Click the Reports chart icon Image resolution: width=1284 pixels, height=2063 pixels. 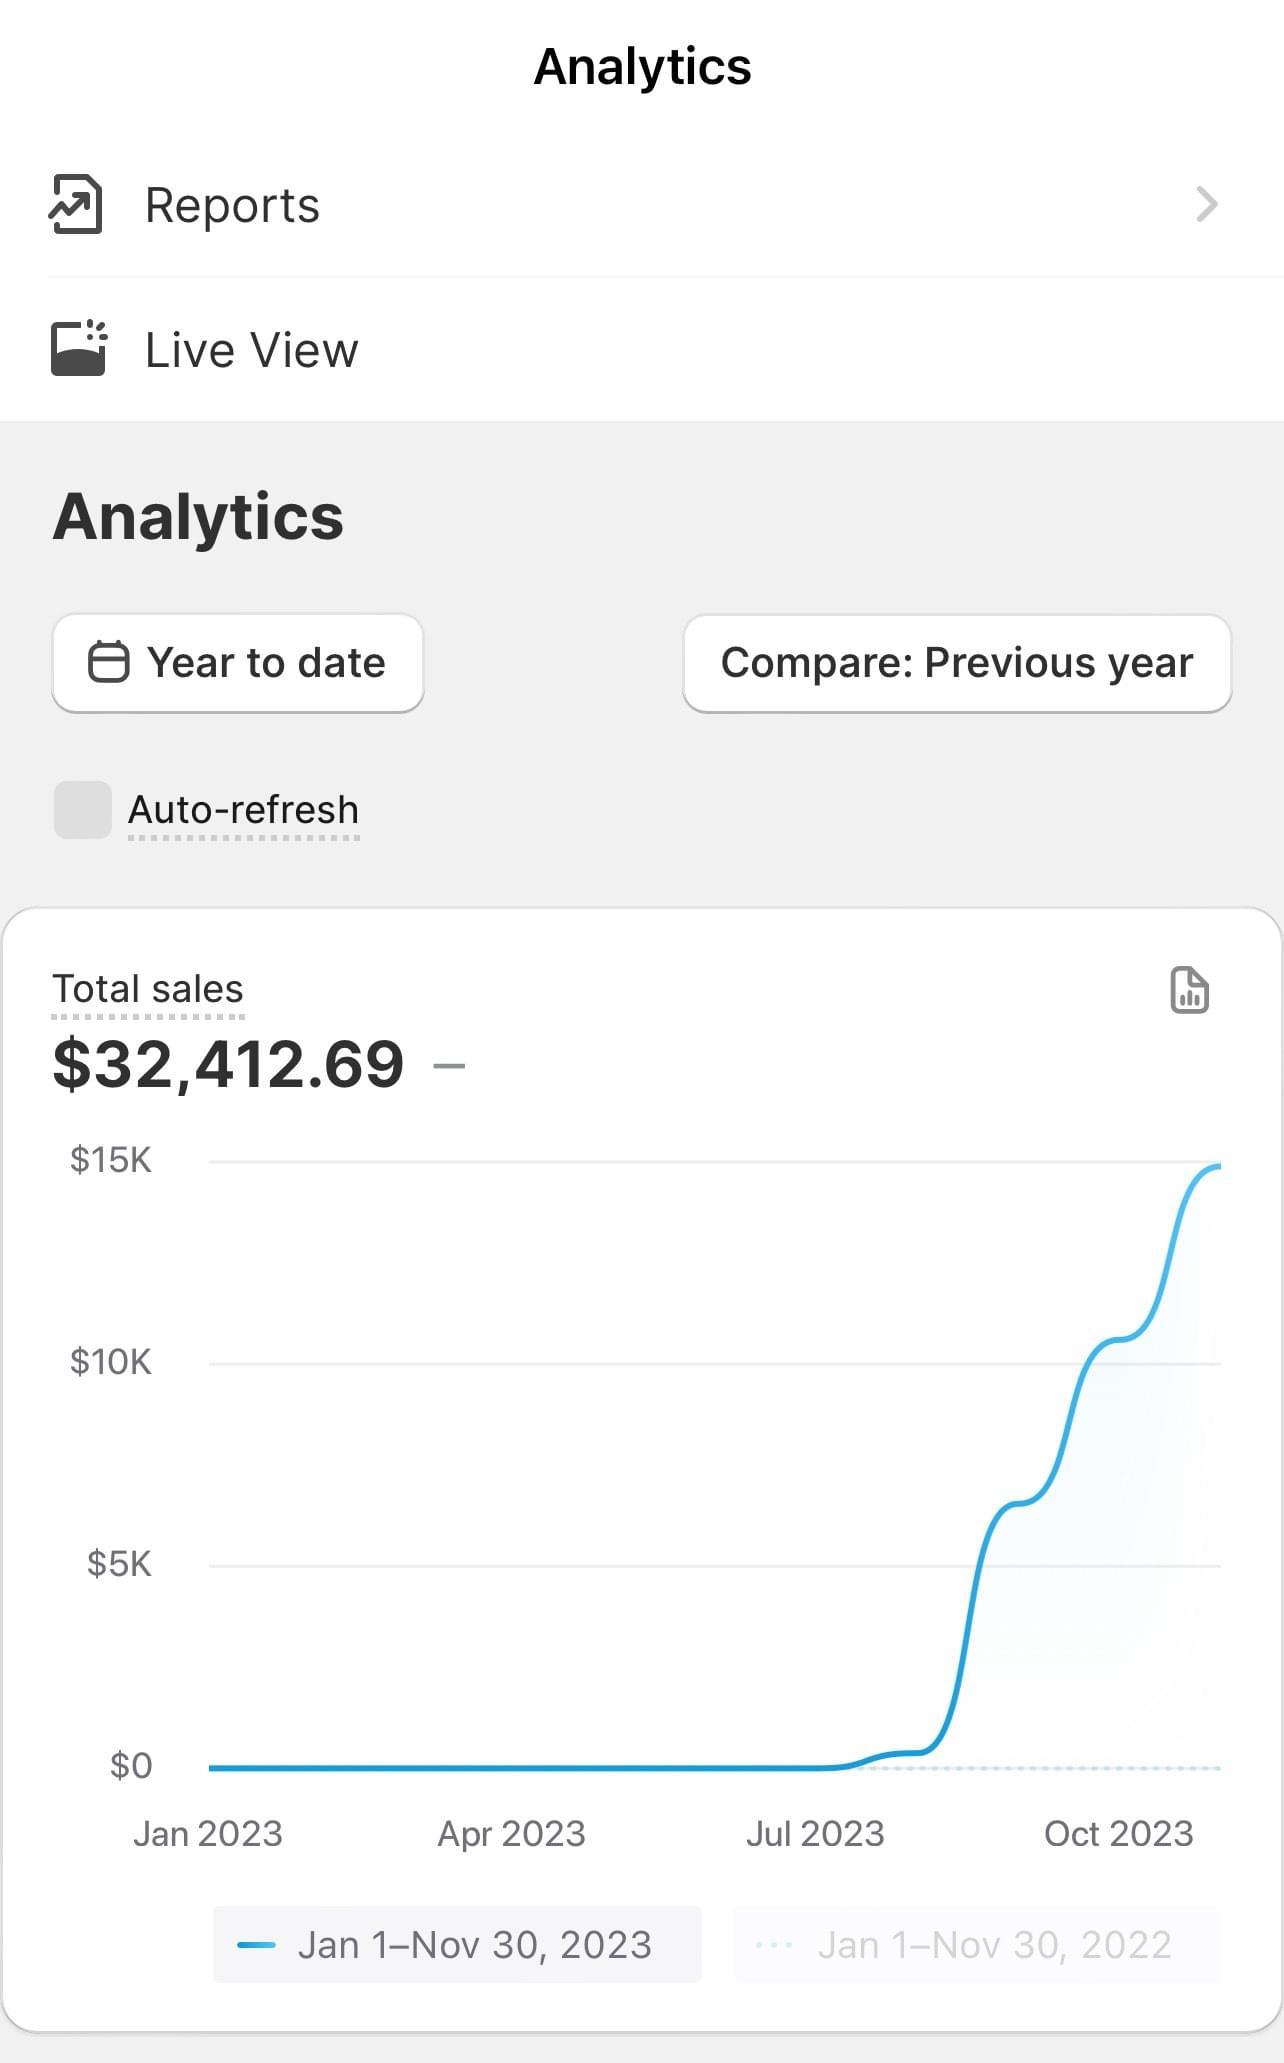pyautogui.click(x=76, y=204)
